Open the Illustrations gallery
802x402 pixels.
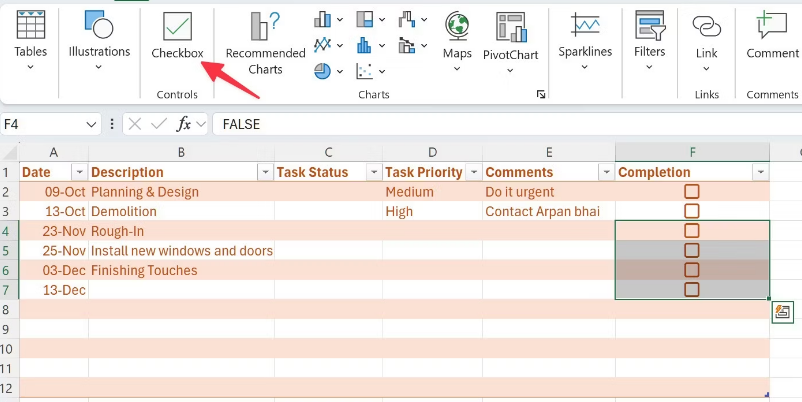[x=99, y=41]
